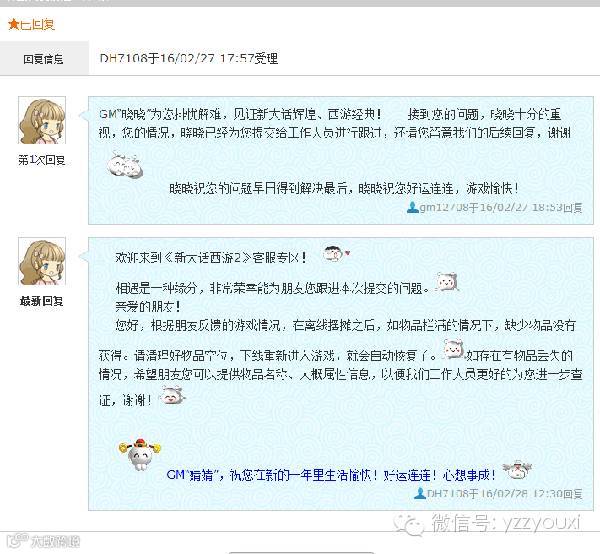Click the WeChat logo in the watermark
Viewport: 600px width, 554px height.
coord(410,524)
